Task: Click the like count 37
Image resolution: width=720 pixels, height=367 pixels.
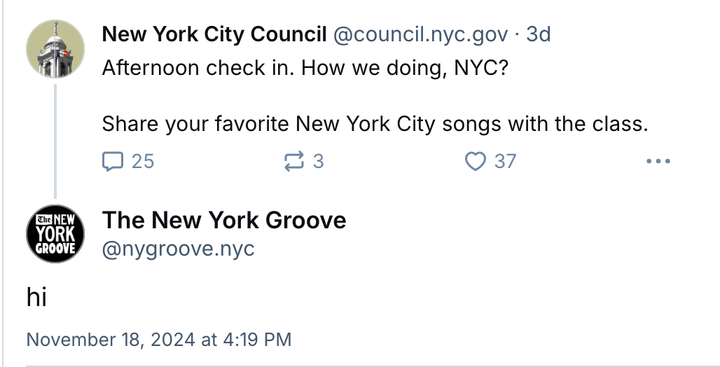Action: [505, 161]
